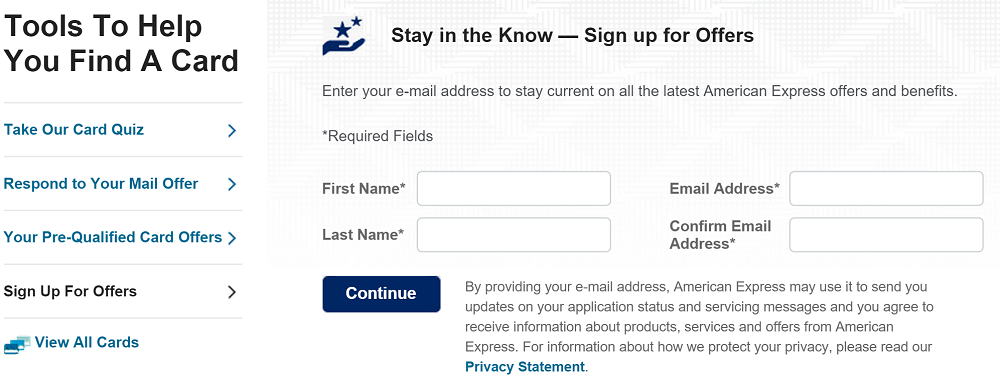Click the Confirm Email Address label text

[x=721, y=235]
